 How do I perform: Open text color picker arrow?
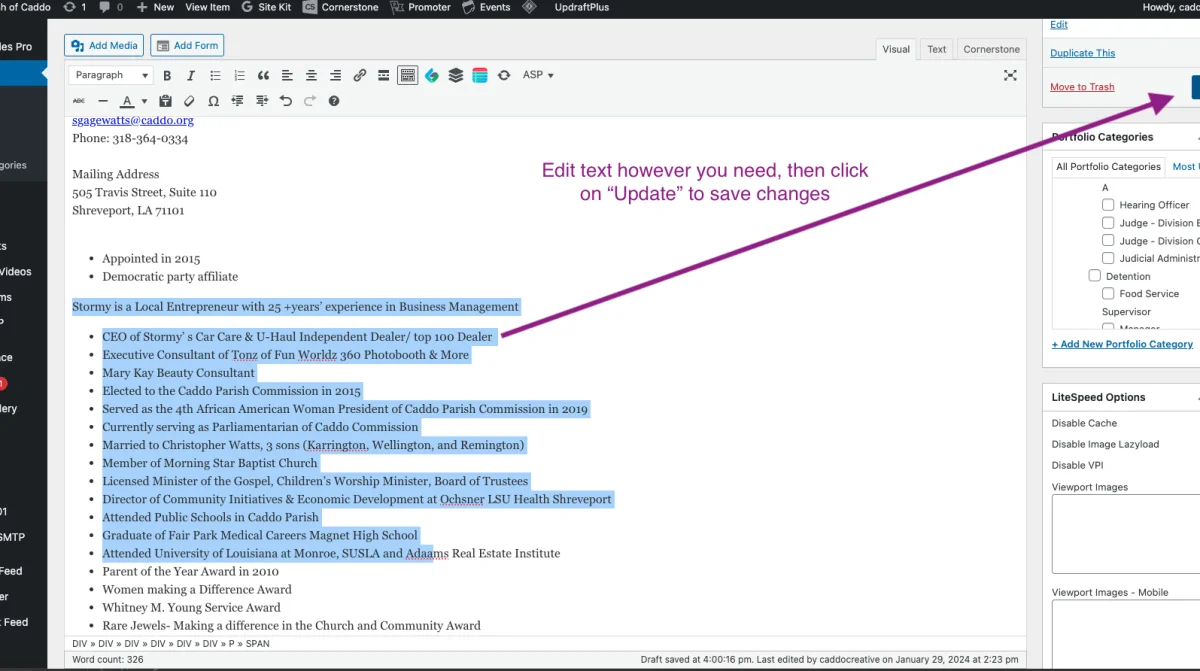[x=144, y=101]
